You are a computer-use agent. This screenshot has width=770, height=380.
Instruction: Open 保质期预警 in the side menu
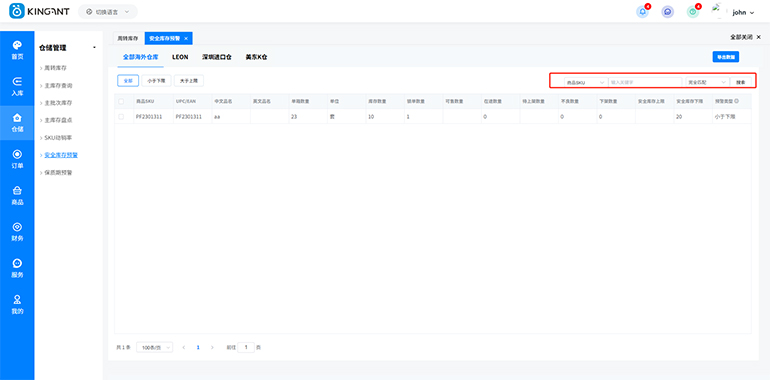[x=58, y=173]
